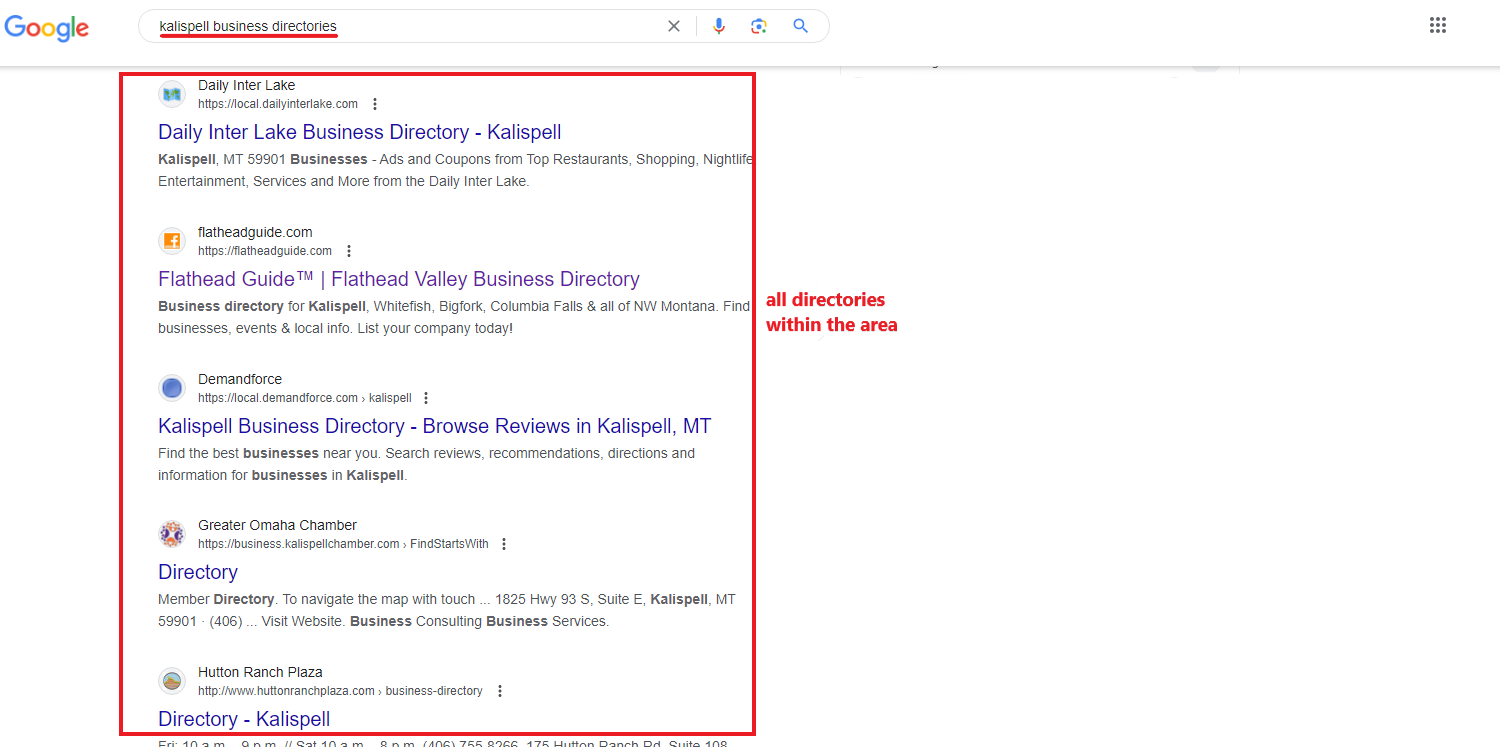Click the https://flatheadguide.com URL
The image size is (1500, 747).
(x=265, y=251)
